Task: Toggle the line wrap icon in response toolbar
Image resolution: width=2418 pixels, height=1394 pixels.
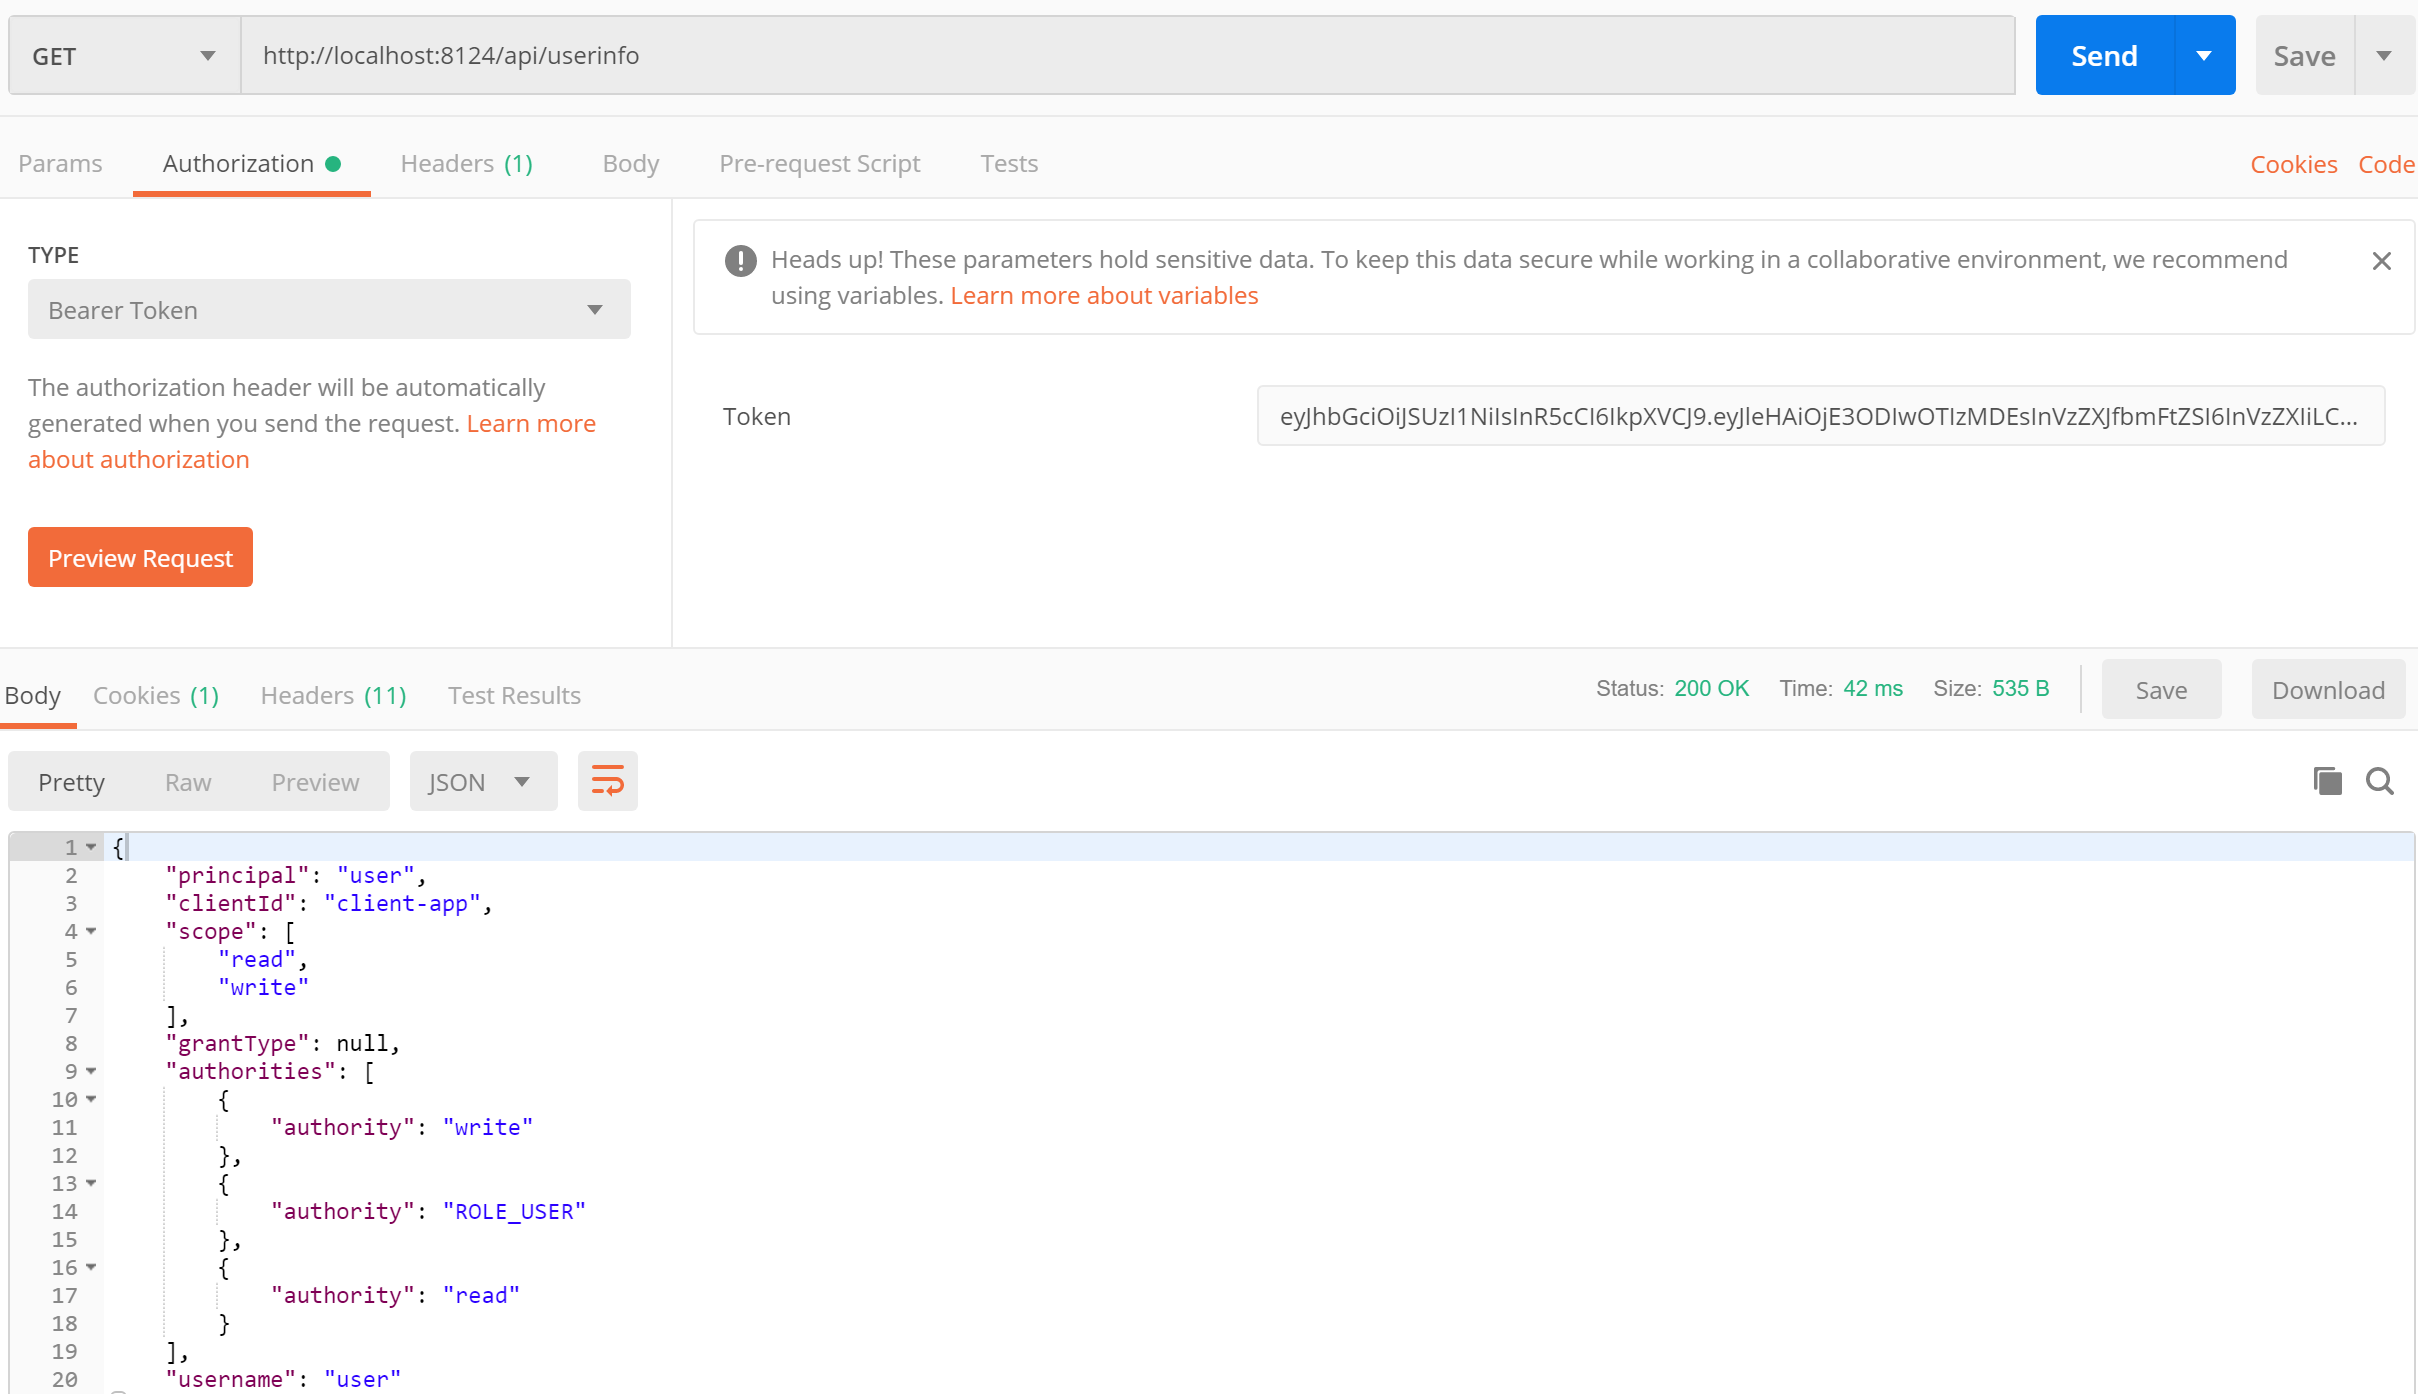Action: tap(607, 781)
